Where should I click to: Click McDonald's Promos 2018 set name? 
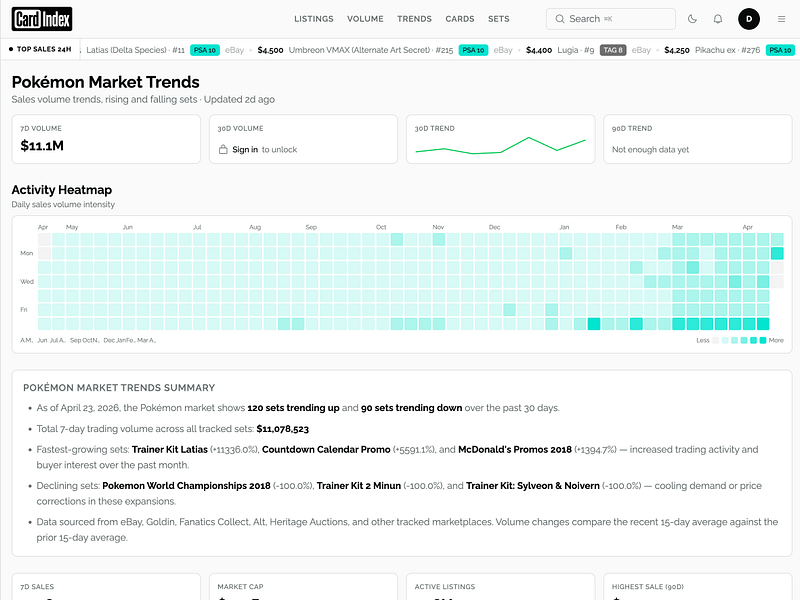pyautogui.click(x=515, y=449)
